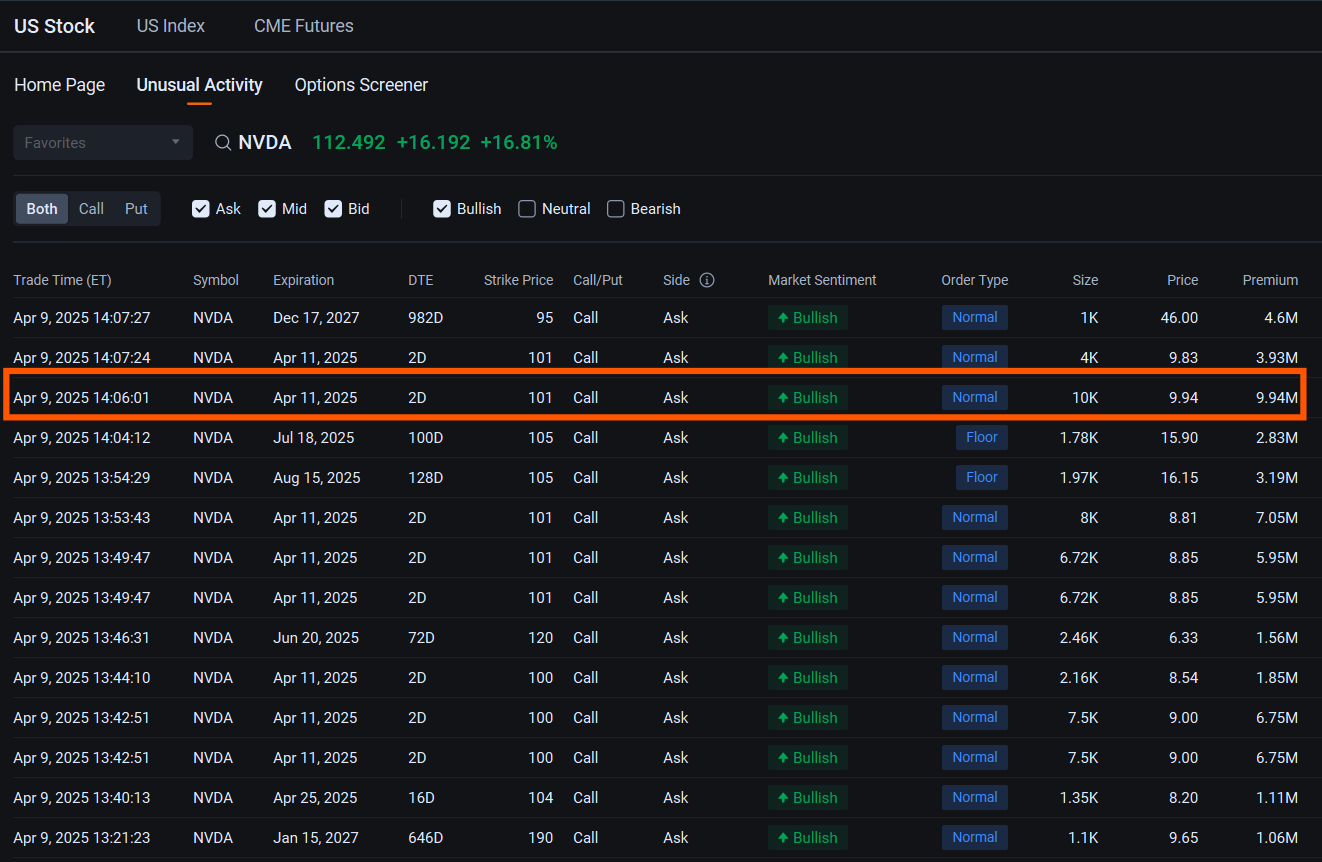This screenshot has width=1322, height=862.
Task: Sort by Premium column header
Action: tap(1270, 280)
